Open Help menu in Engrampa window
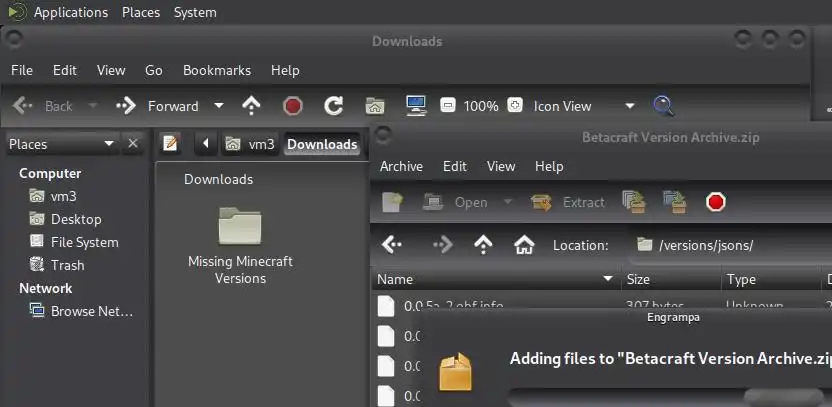This screenshot has height=407, width=832. tap(549, 166)
